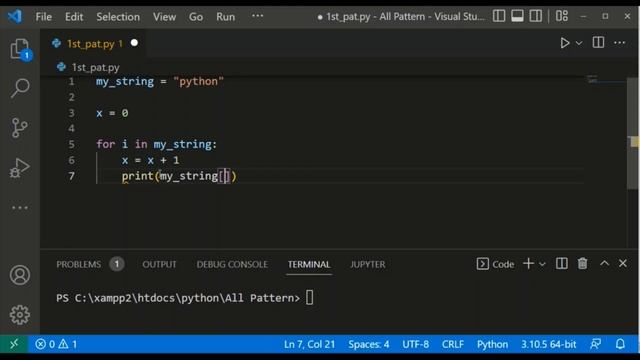The width and height of the screenshot is (640, 360).
Task: Click 1st_pat.py in the breadcrumb
Action: [x=96, y=67]
